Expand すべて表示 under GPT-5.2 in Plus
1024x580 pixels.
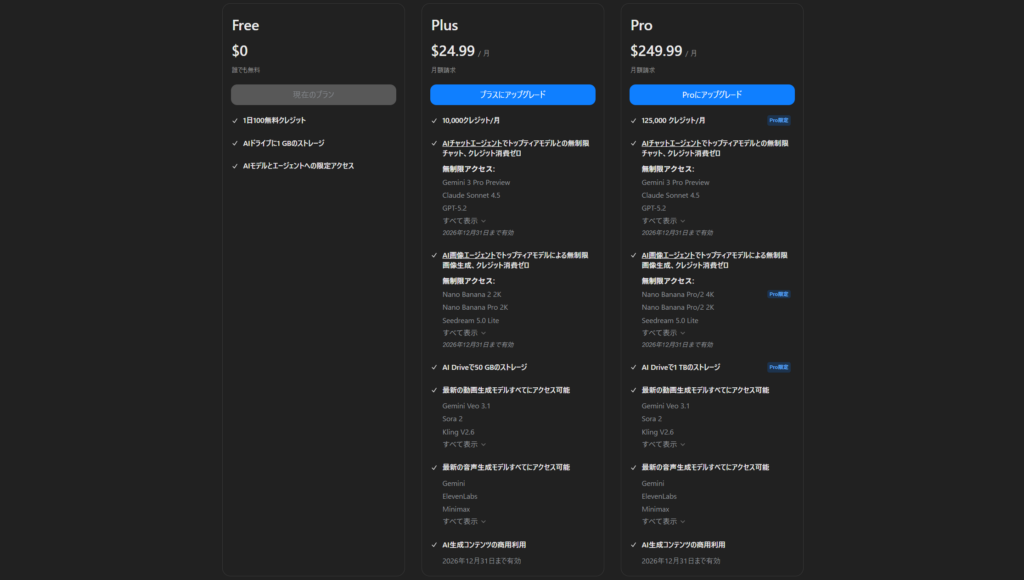[x=464, y=221]
